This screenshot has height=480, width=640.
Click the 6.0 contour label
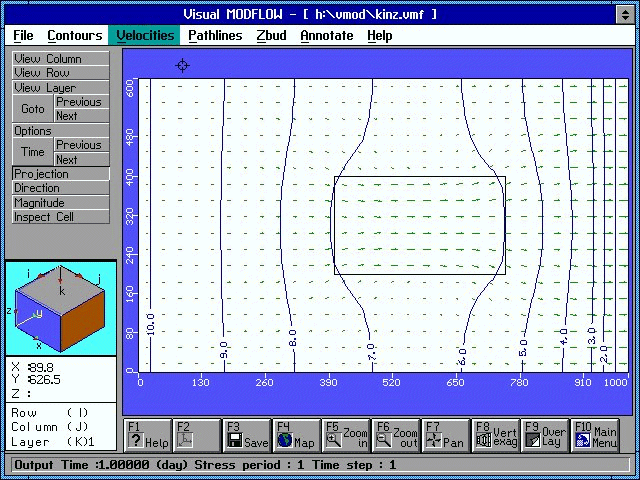tap(462, 357)
